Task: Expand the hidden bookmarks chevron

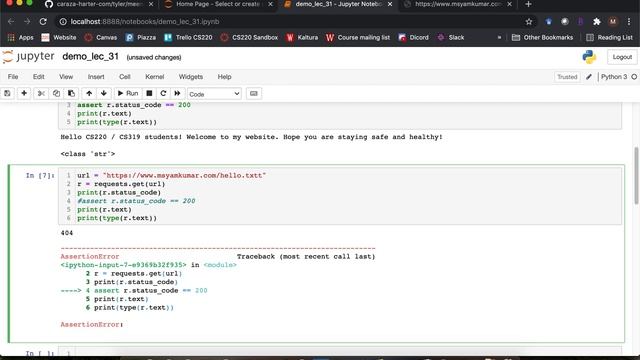Action: pyautogui.click(x=499, y=38)
